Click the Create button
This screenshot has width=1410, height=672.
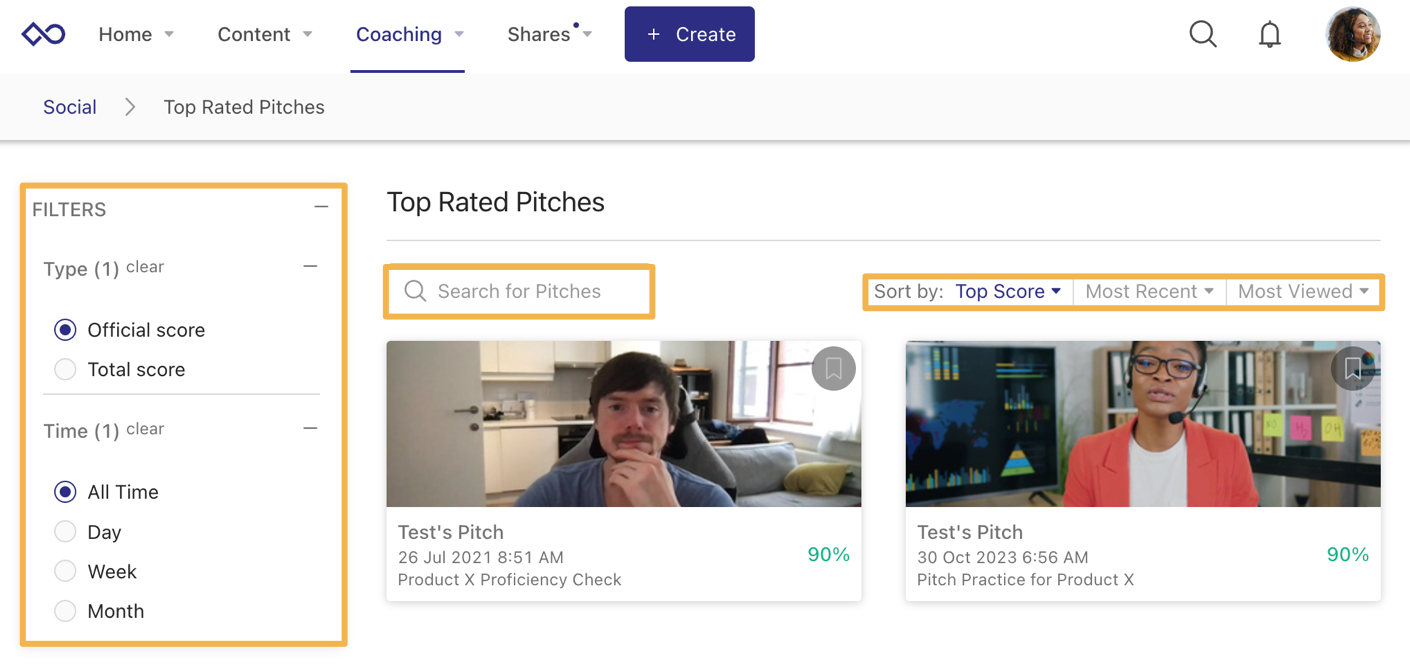click(689, 35)
